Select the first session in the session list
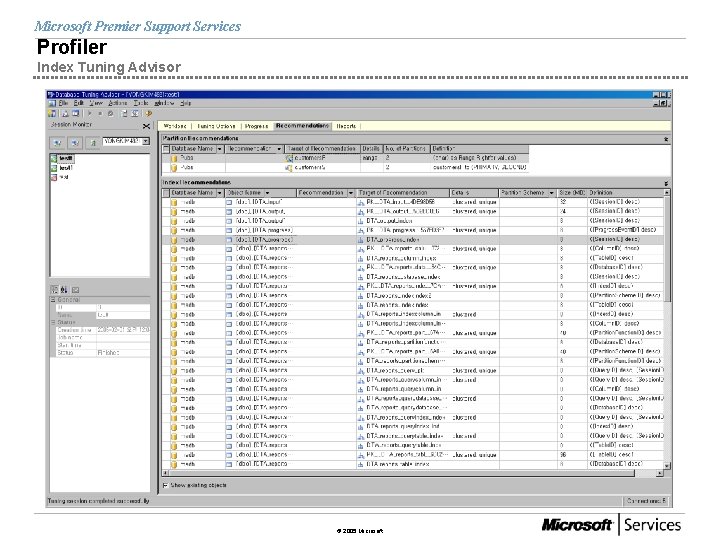This screenshot has height=540, width=720. click(x=62, y=158)
